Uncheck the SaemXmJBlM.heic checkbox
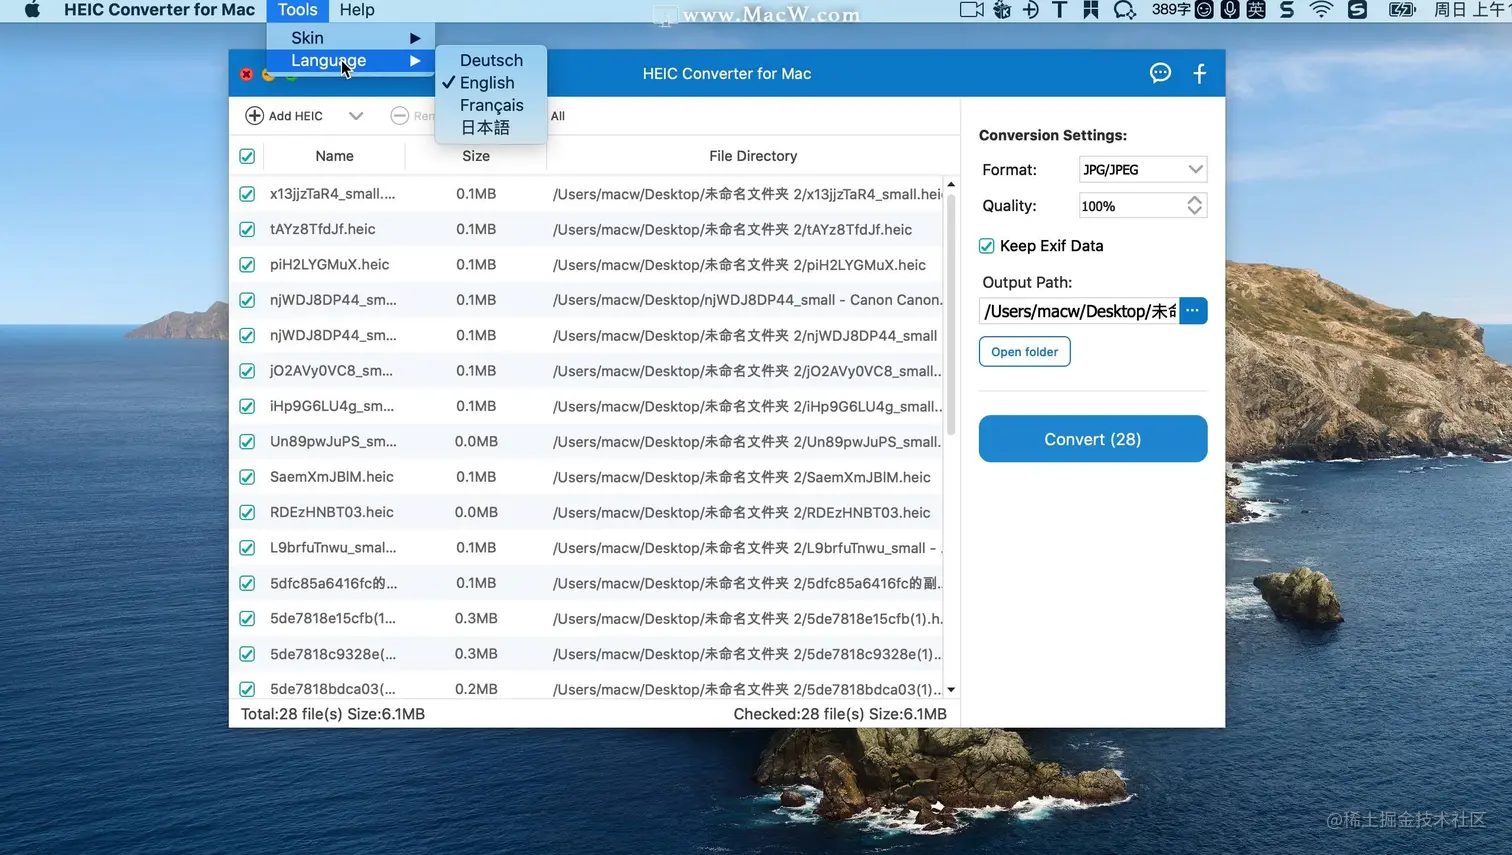 click(247, 477)
